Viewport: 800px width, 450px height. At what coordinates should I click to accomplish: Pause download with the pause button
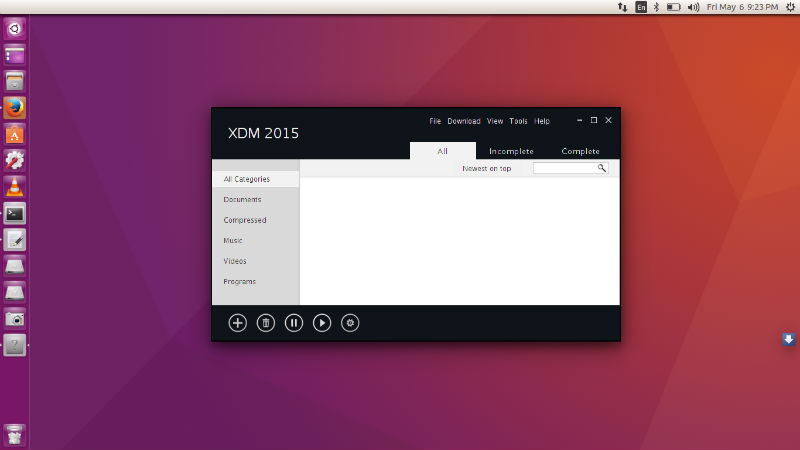pos(293,323)
